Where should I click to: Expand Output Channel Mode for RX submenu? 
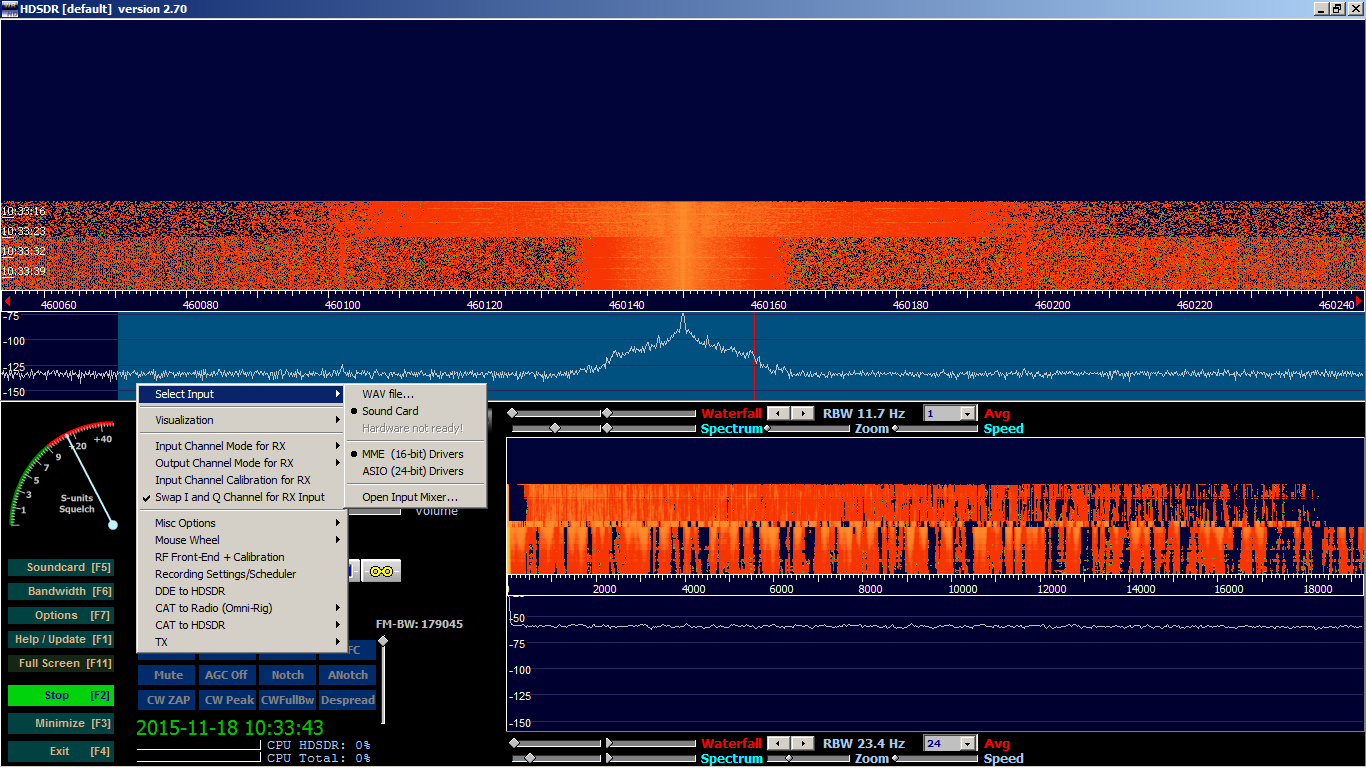coord(241,463)
